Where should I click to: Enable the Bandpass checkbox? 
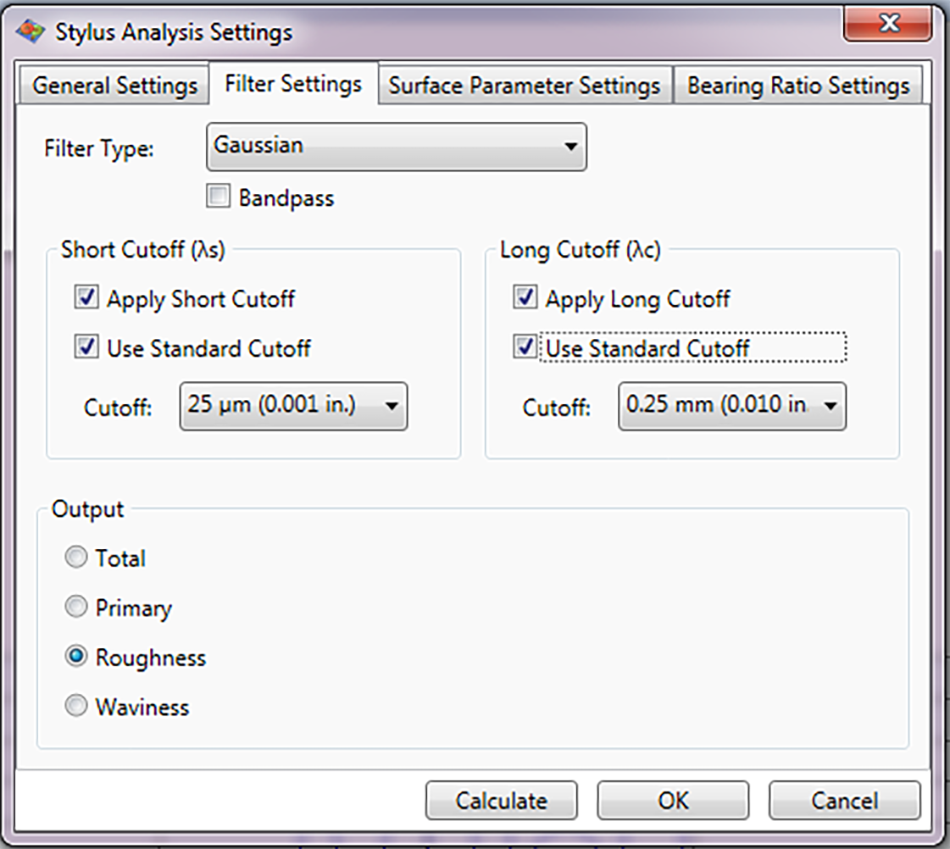[218, 198]
